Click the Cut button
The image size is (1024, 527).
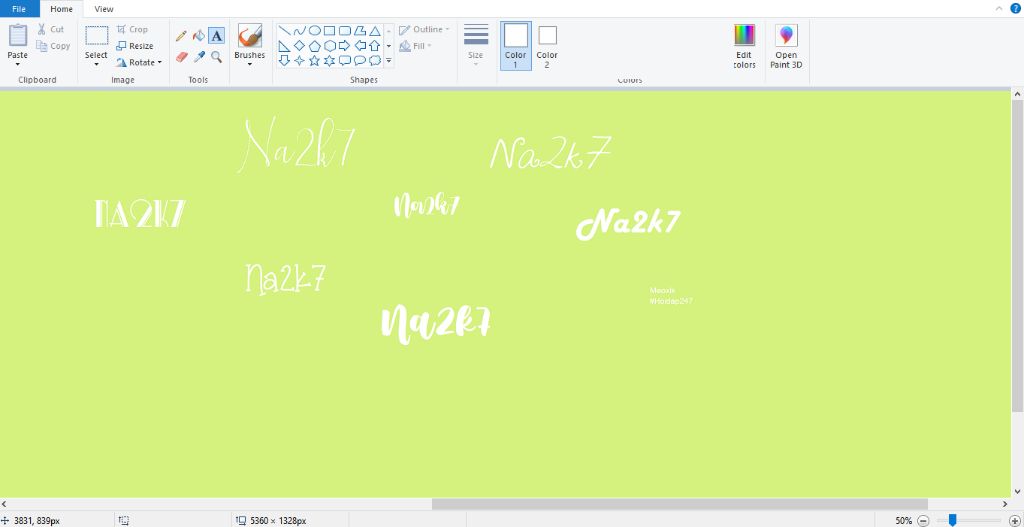coord(50,29)
